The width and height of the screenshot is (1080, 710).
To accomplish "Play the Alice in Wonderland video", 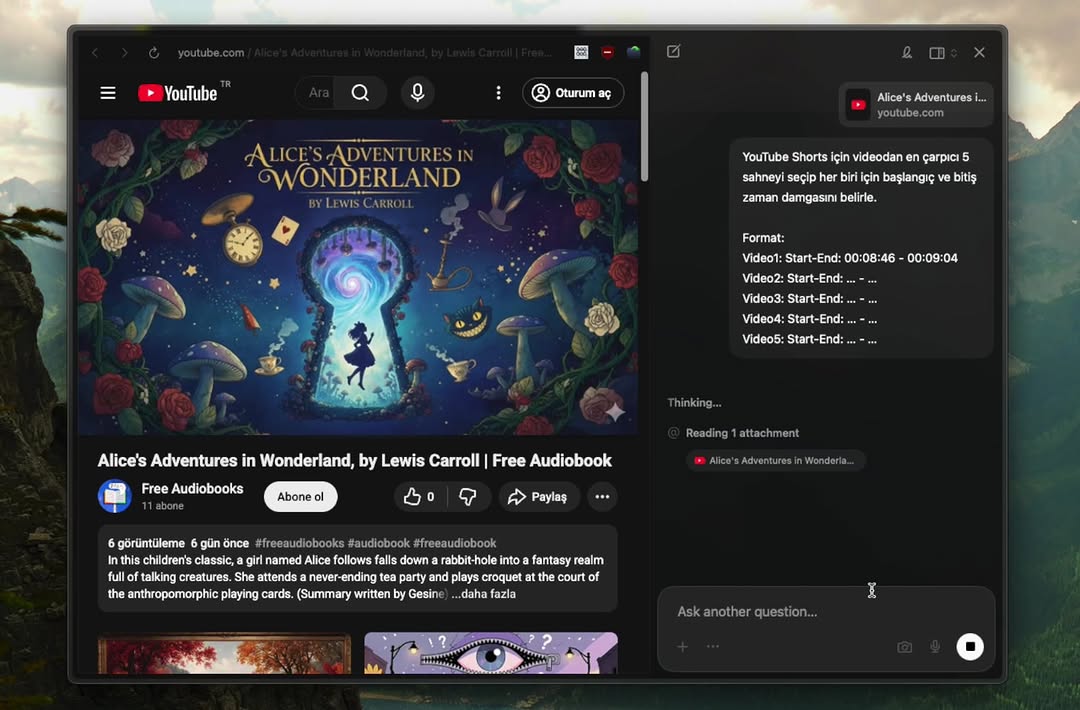I will point(358,277).
